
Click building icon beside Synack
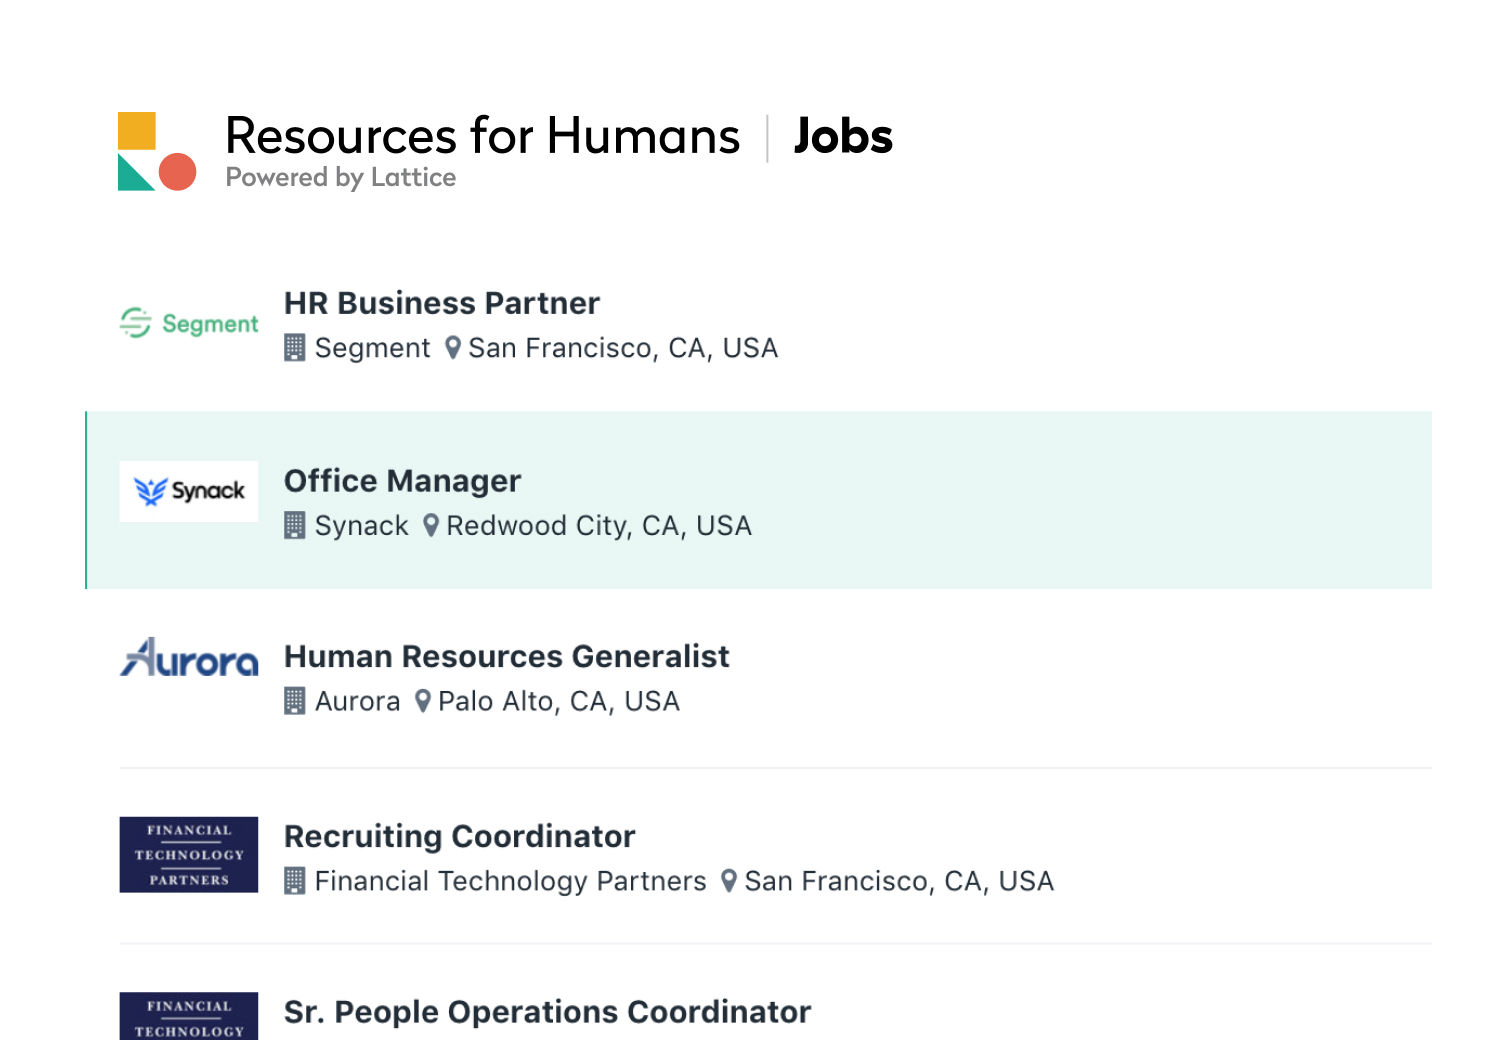pyautogui.click(x=294, y=526)
